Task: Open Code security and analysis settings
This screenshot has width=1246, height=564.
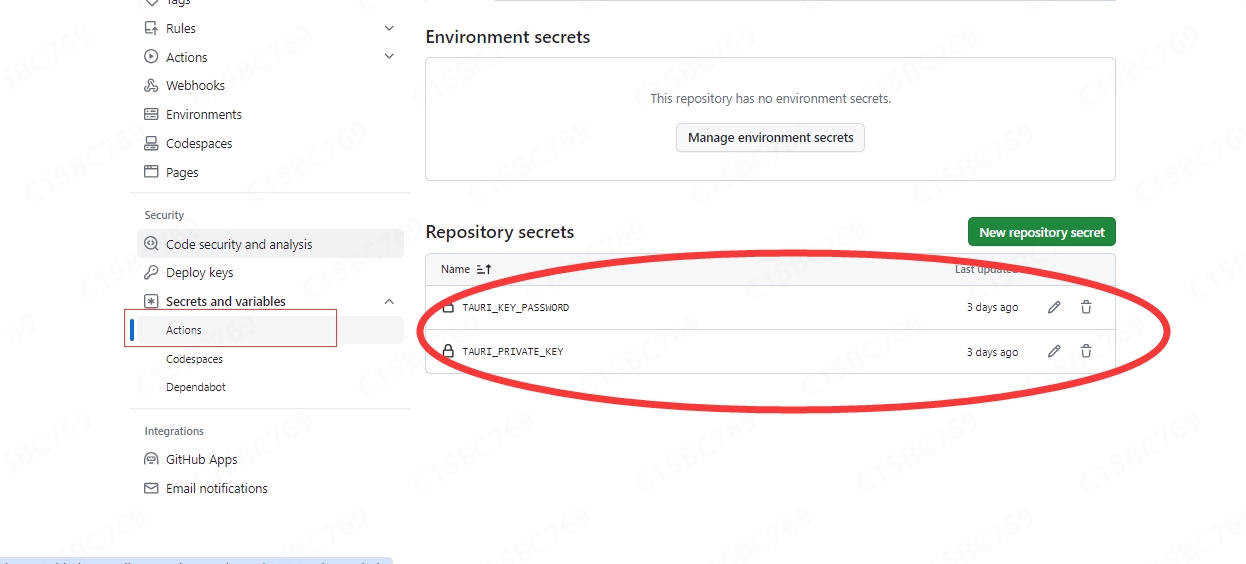Action: coord(239,244)
